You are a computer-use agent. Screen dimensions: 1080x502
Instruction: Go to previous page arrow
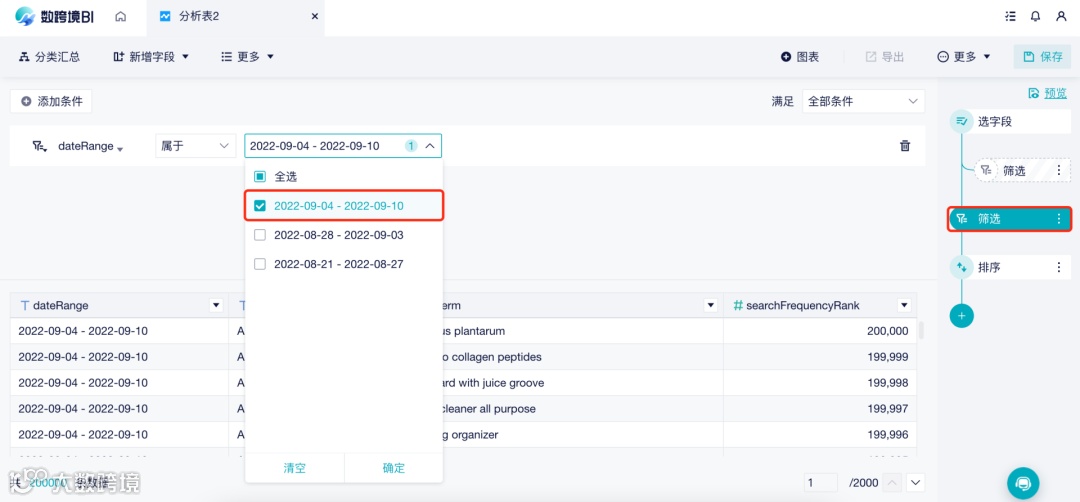pos(892,483)
